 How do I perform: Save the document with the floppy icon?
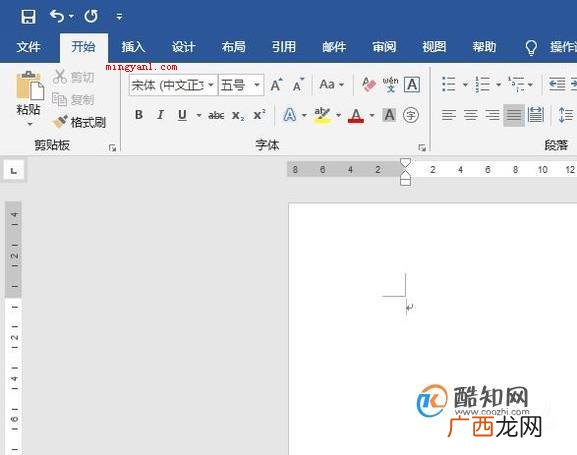tap(28, 16)
